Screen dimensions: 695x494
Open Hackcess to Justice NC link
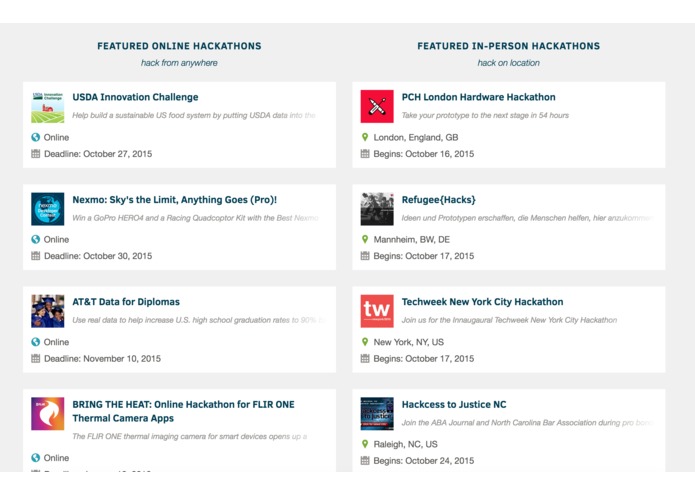[x=454, y=405]
